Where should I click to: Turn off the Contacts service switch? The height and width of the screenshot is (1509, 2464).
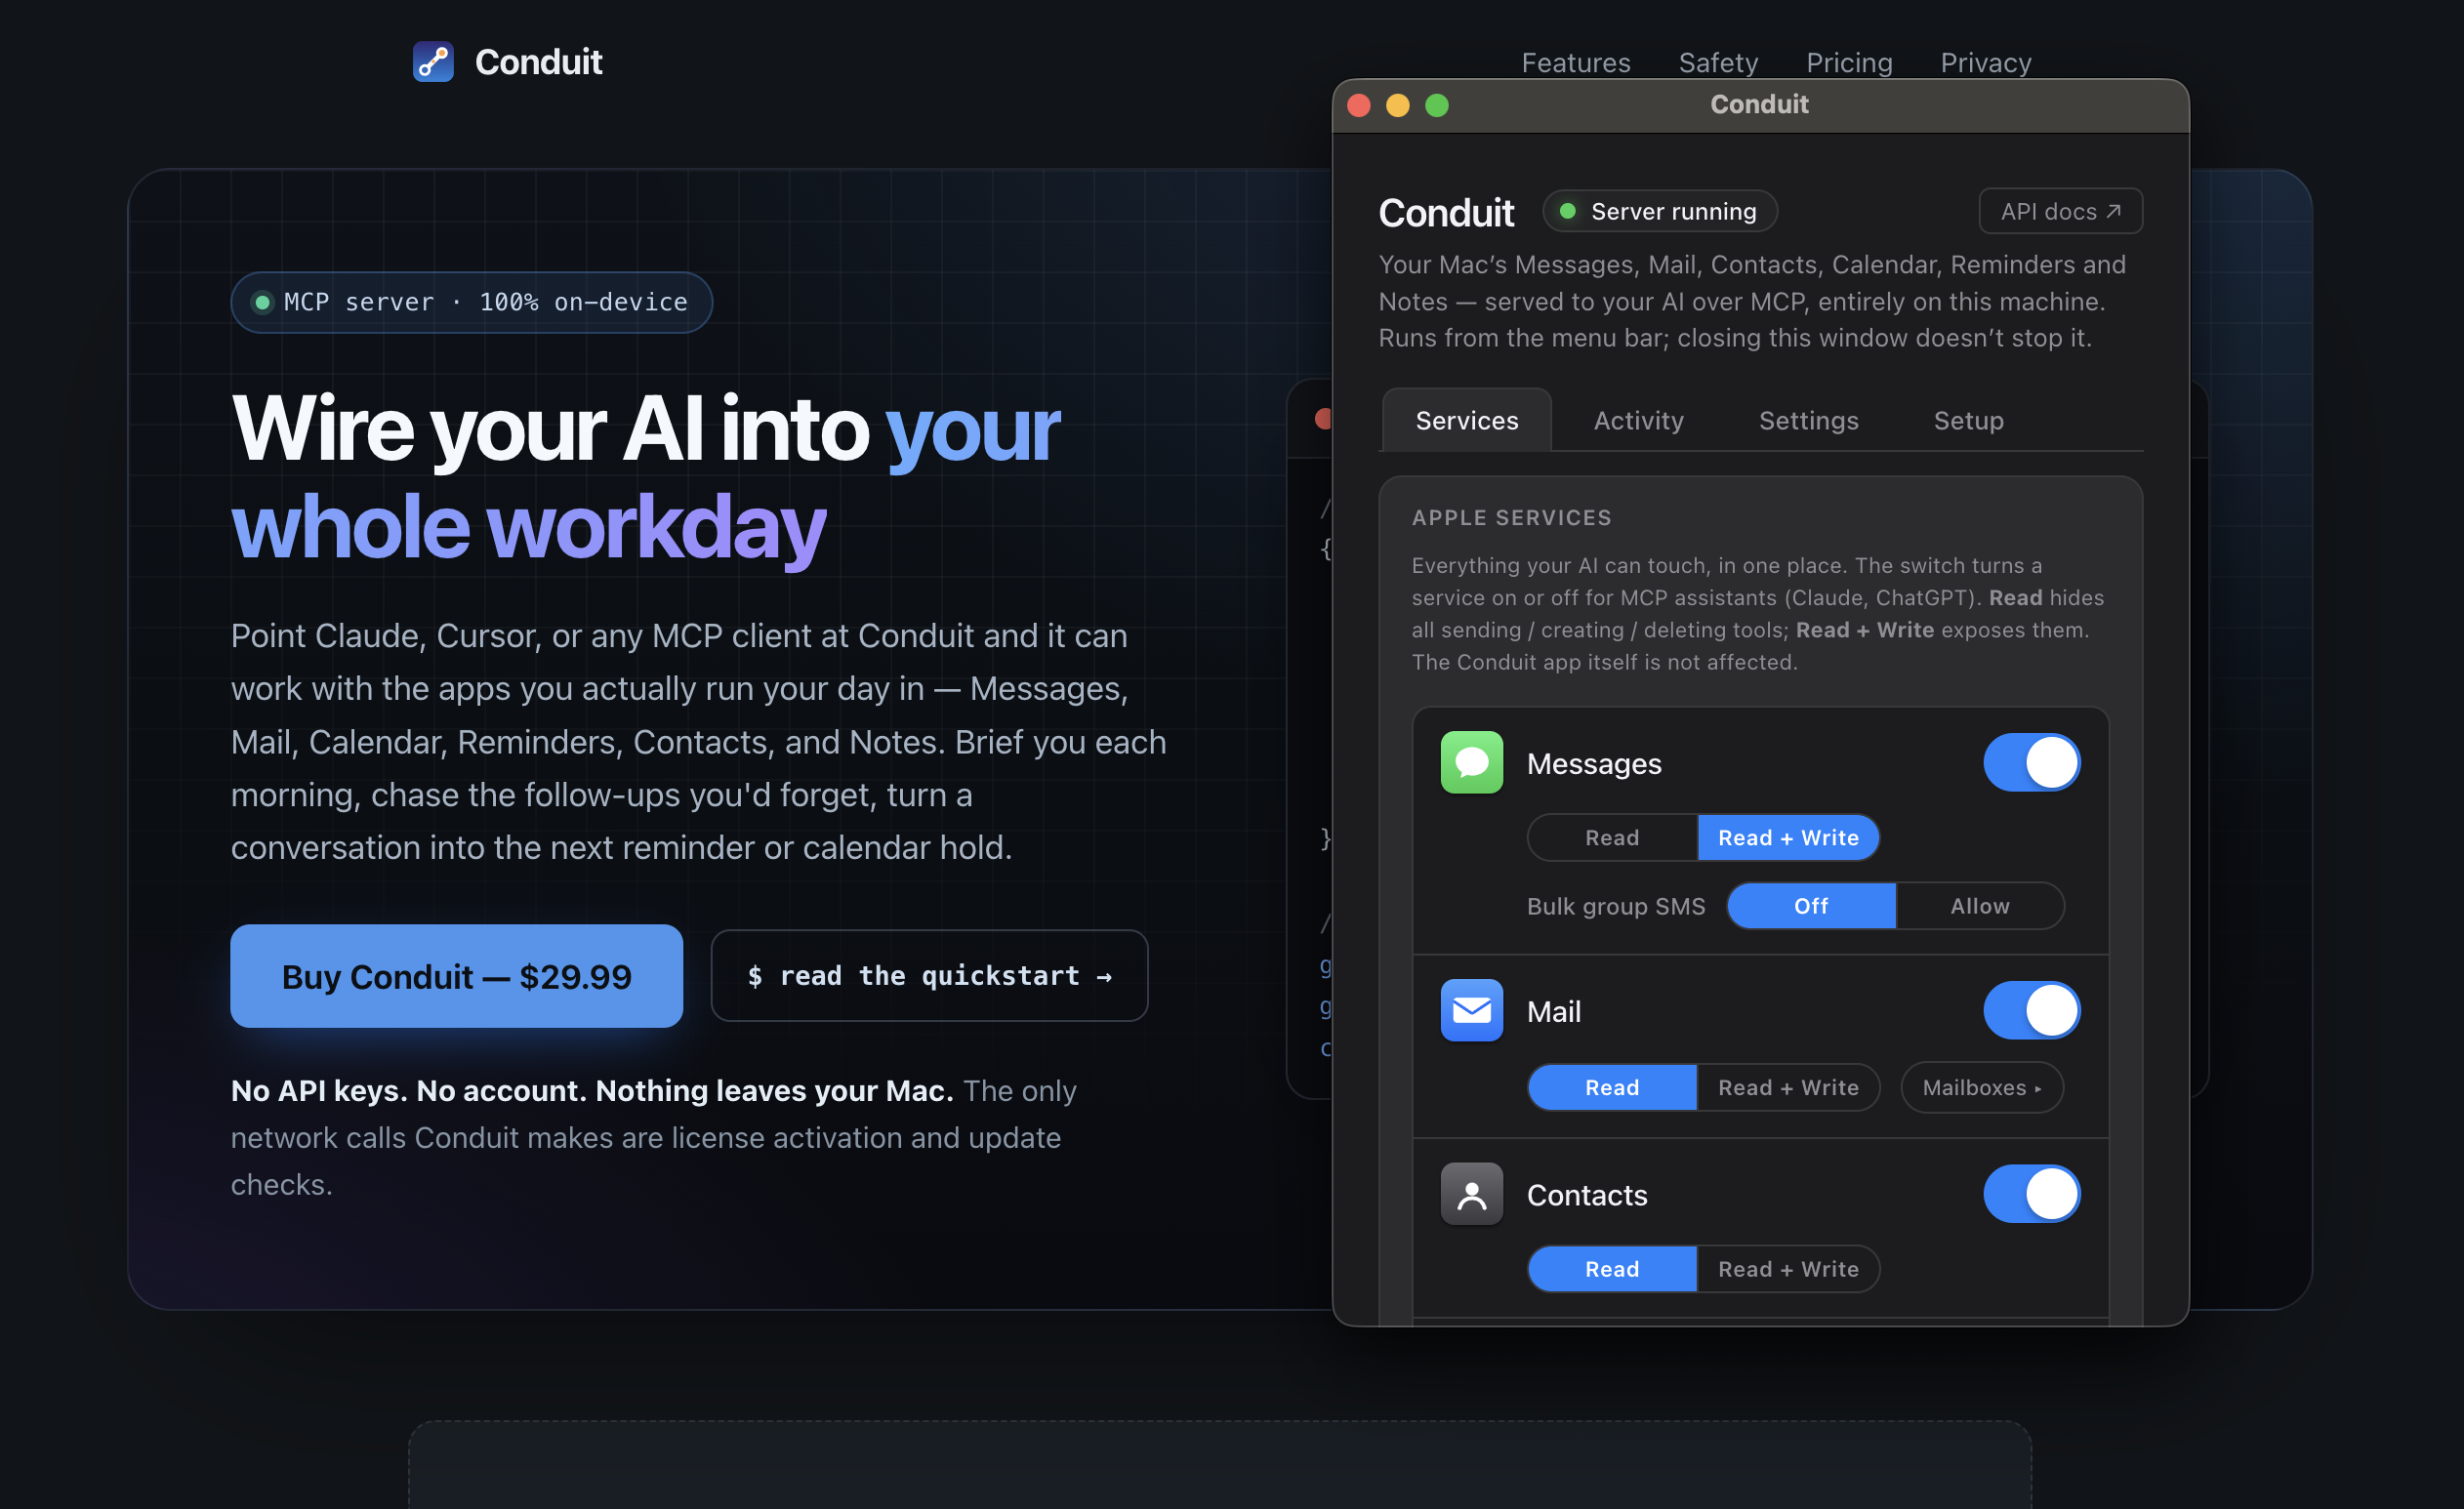pyautogui.click(x=2031, y=1194)
